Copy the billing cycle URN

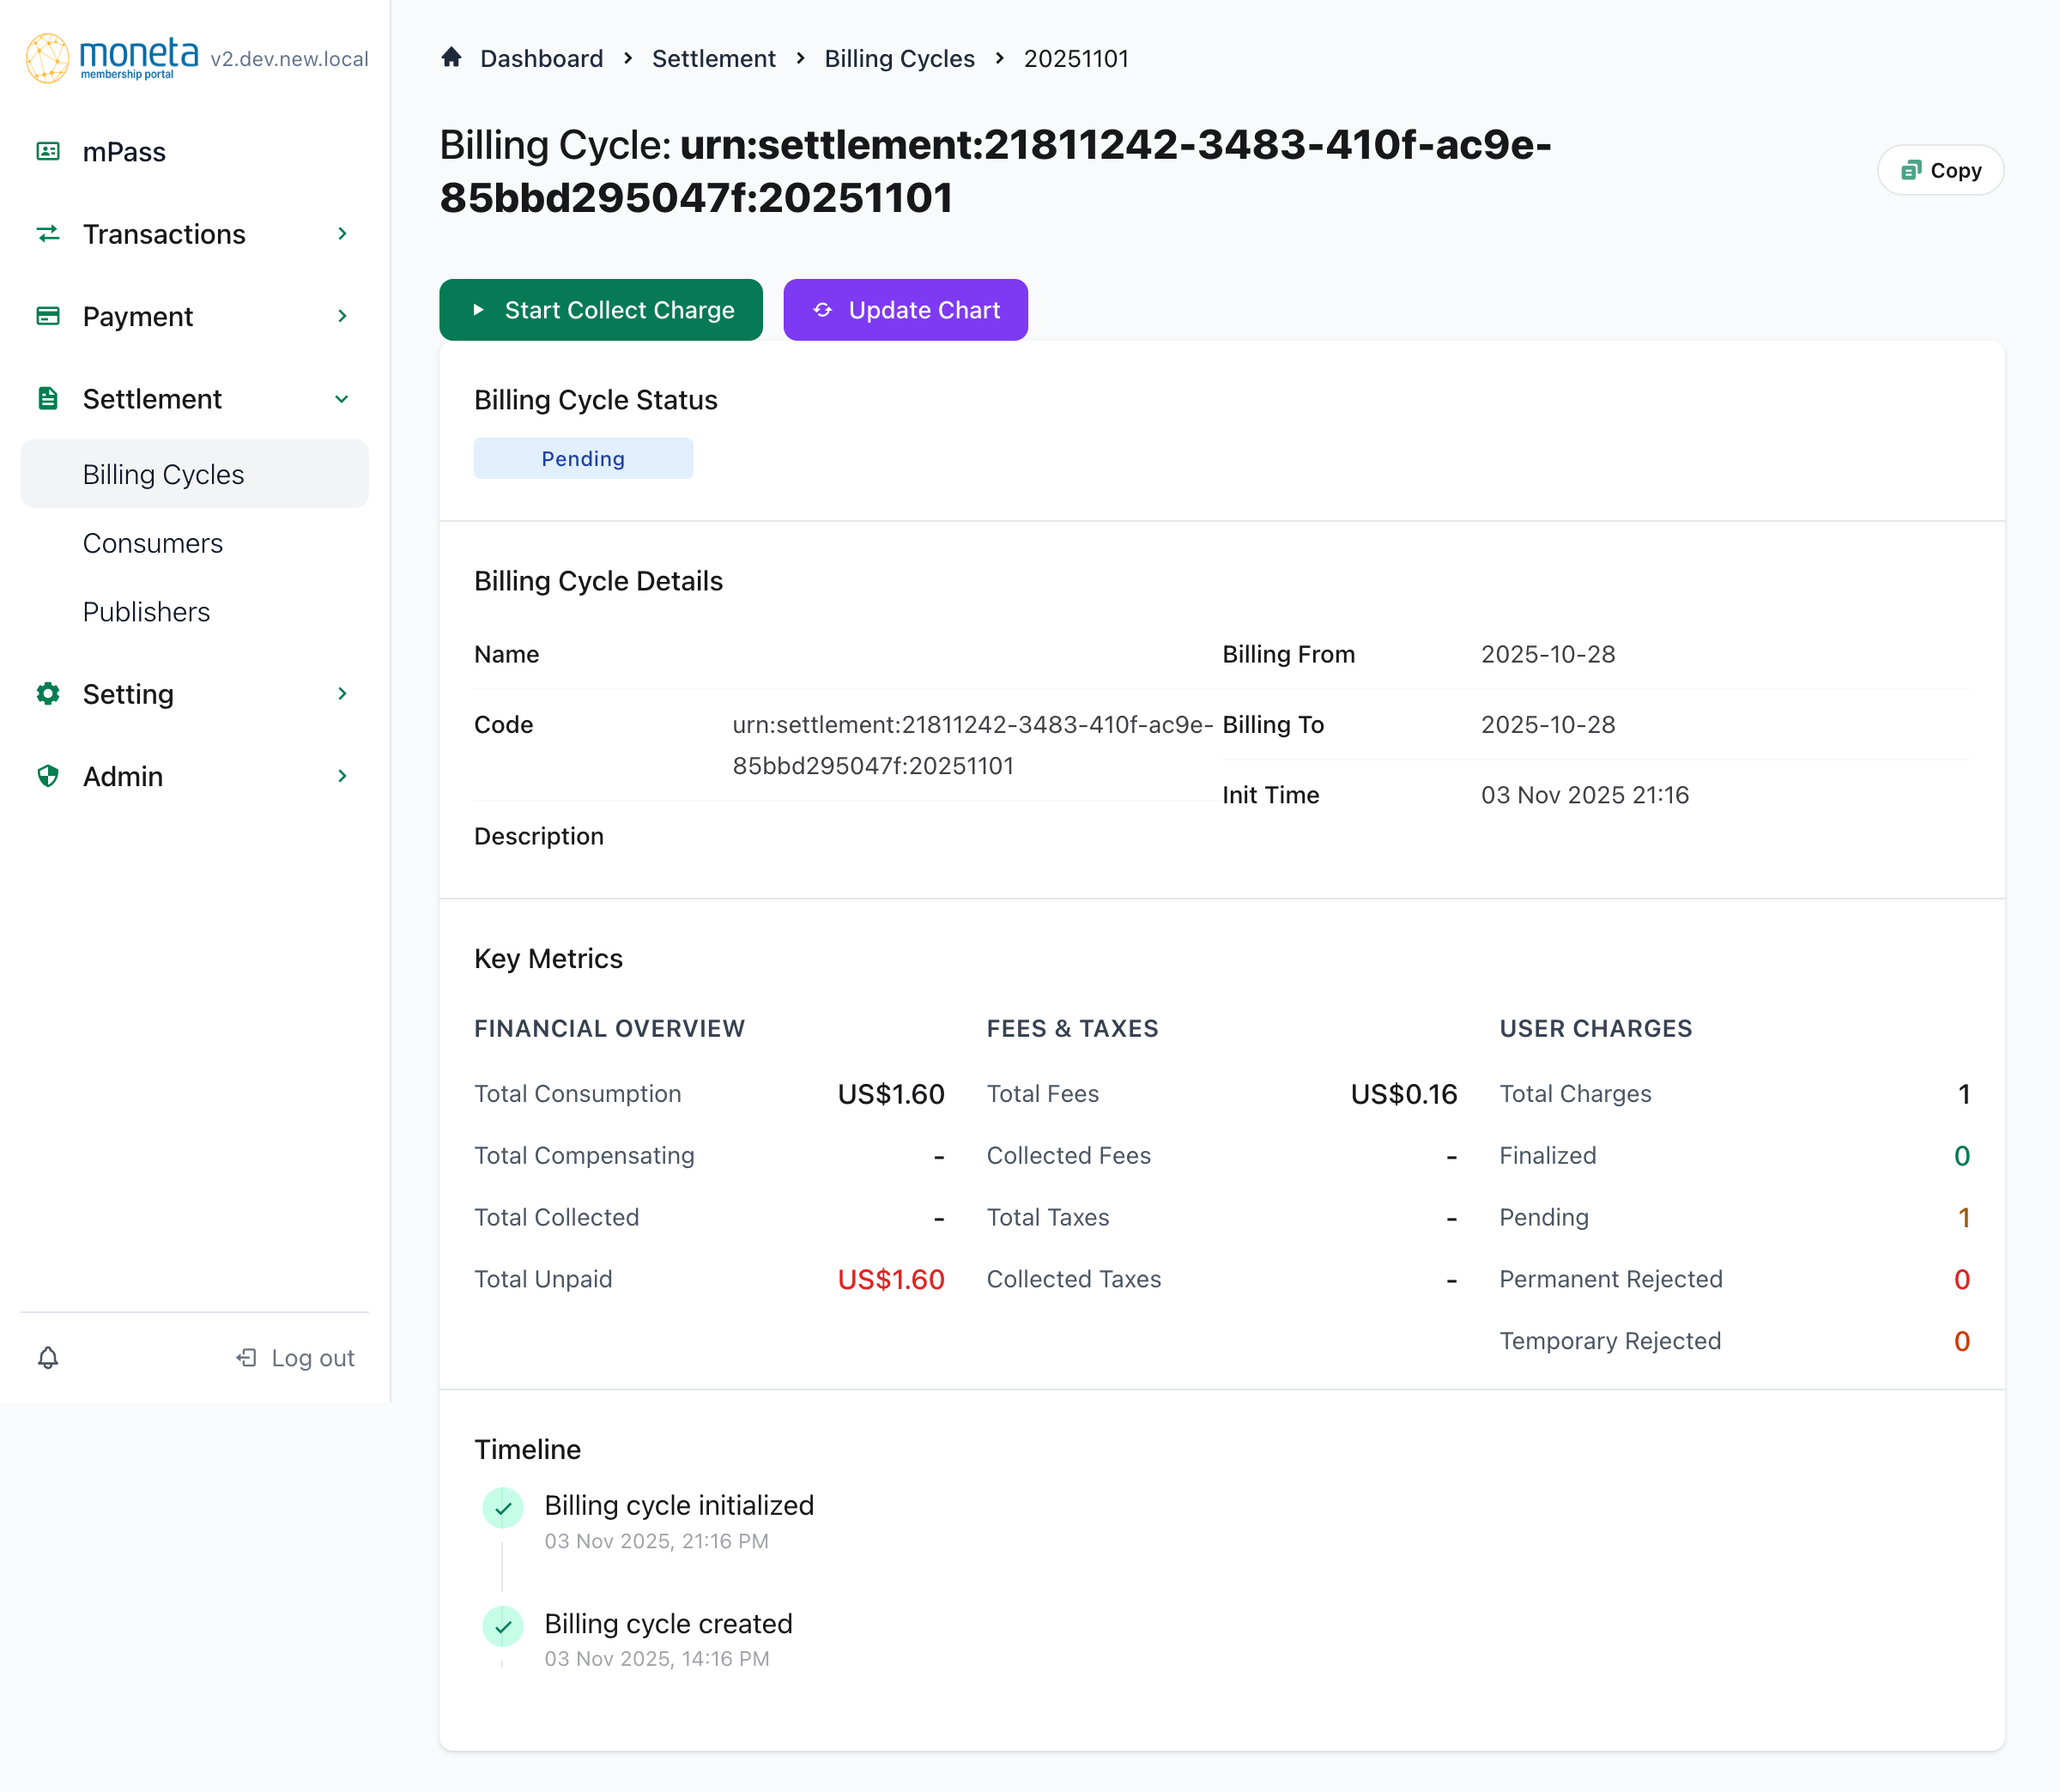click(1940, 170)
